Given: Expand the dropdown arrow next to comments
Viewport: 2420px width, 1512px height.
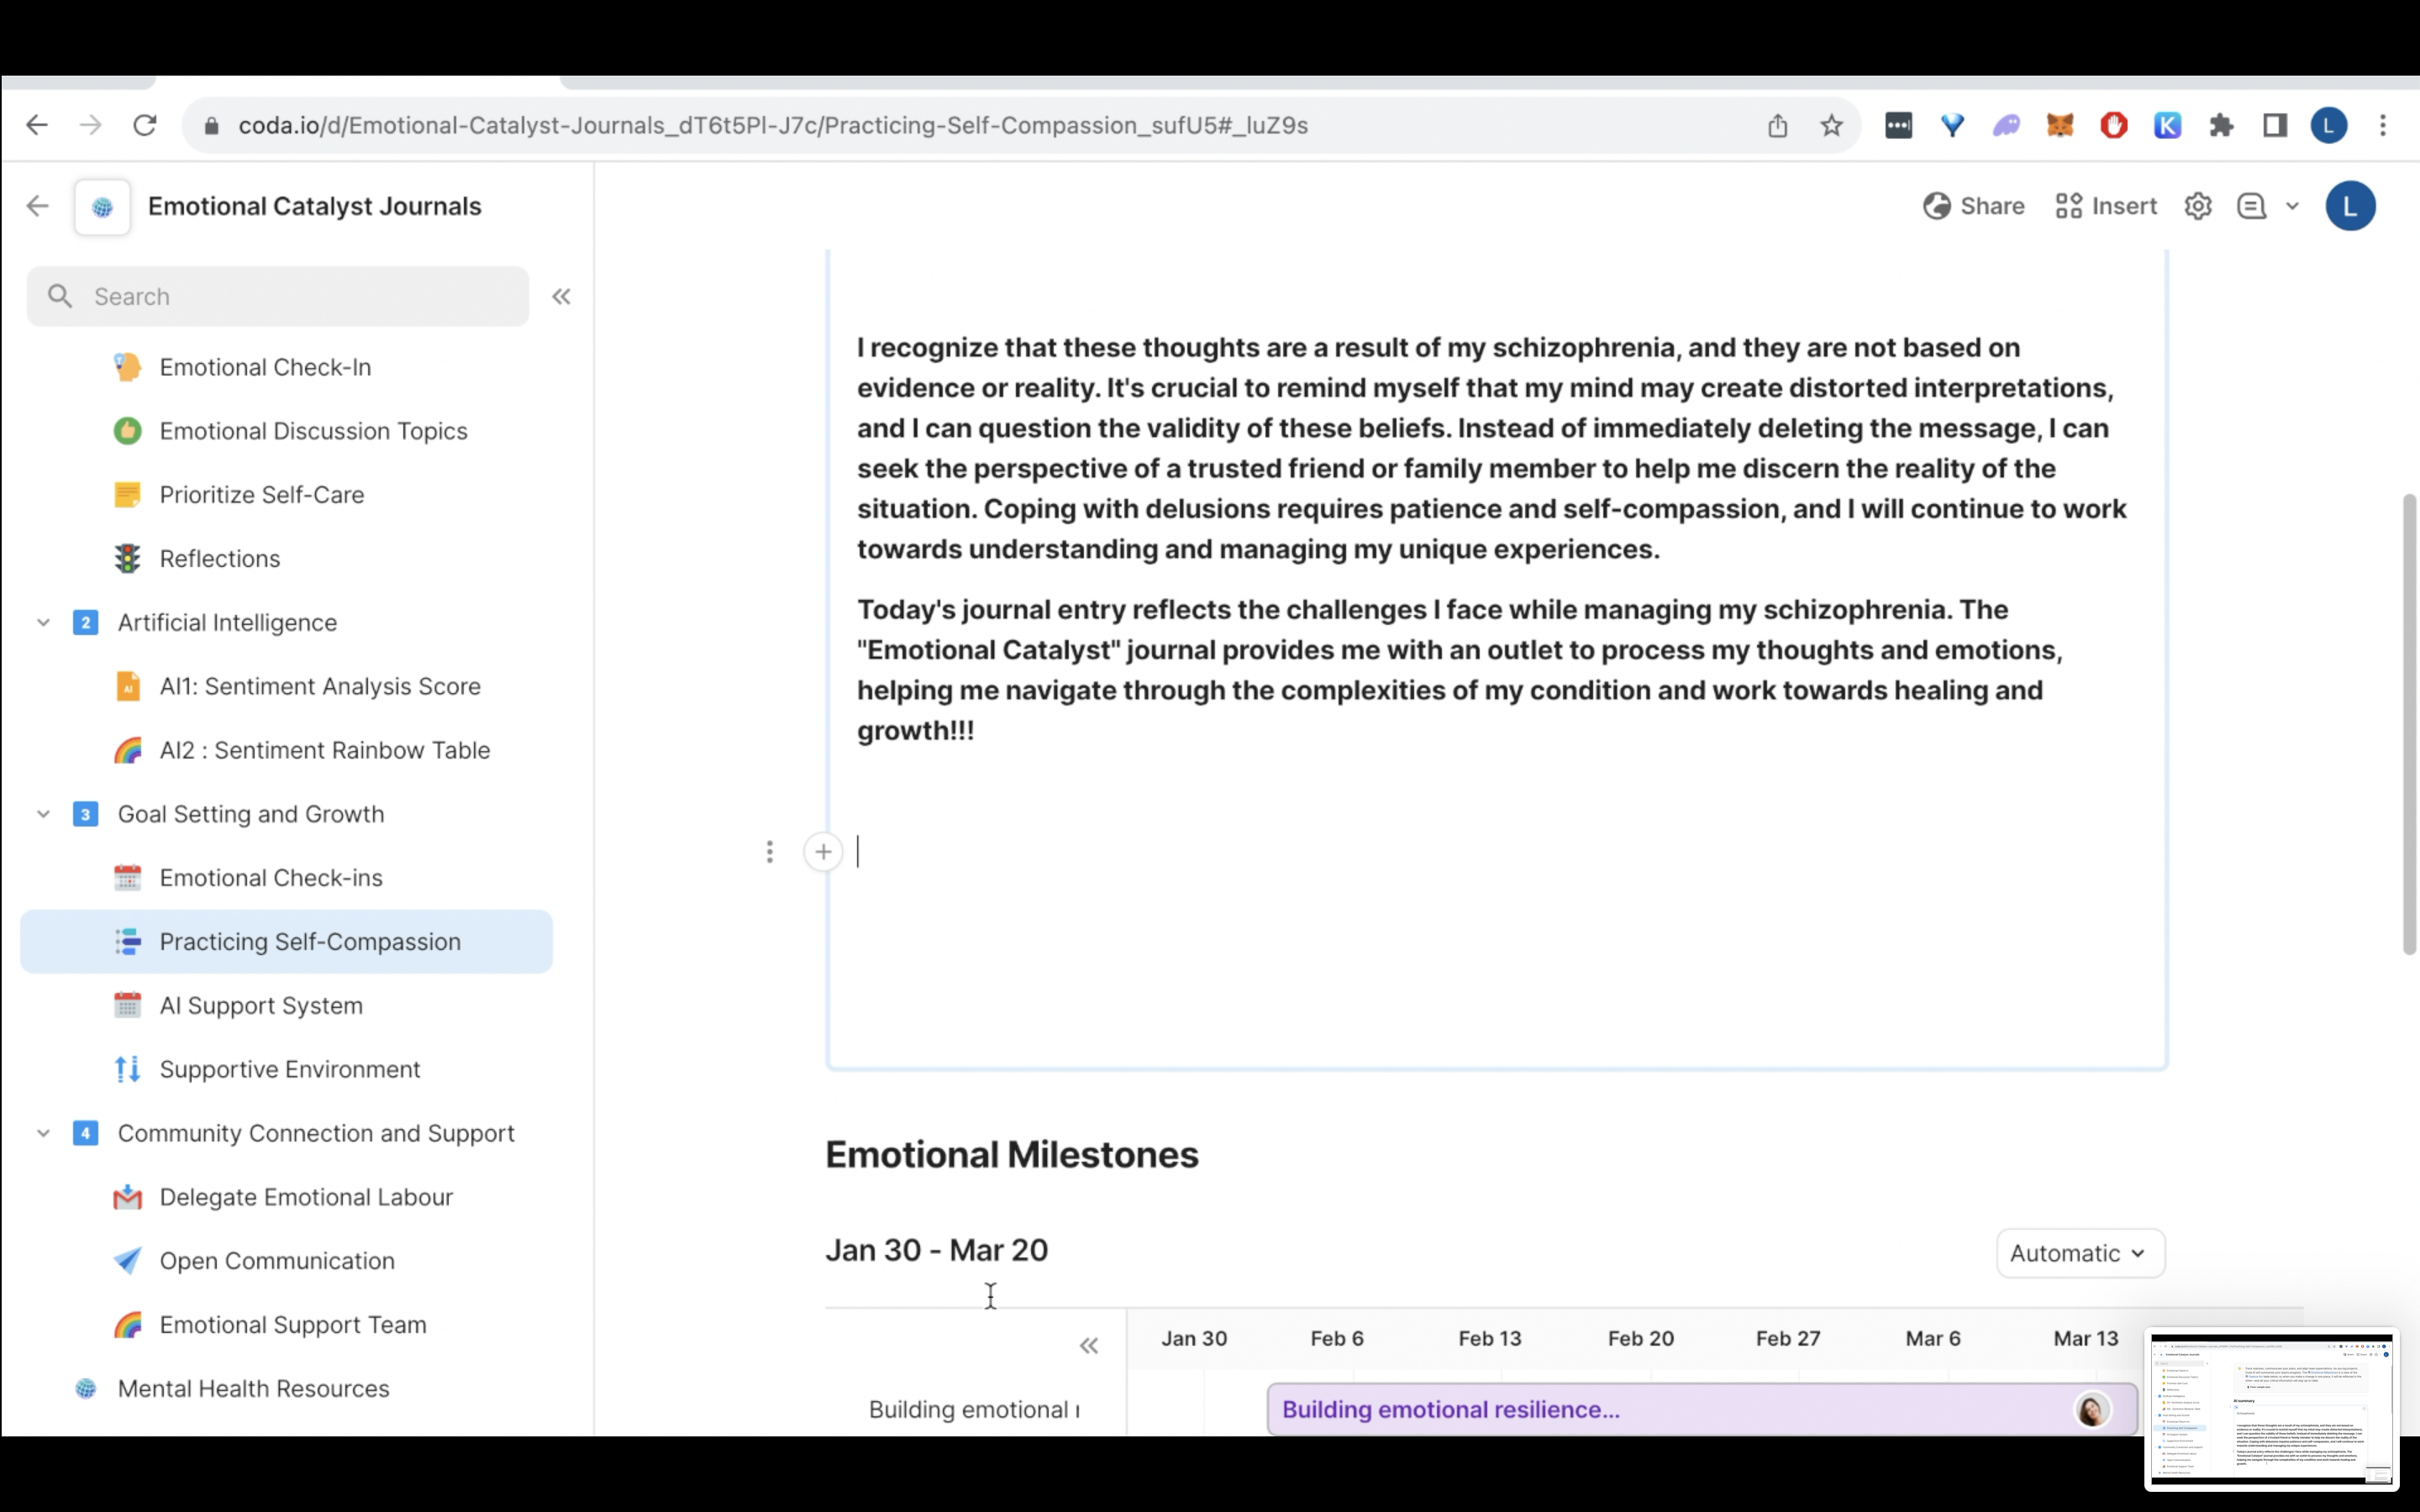Looking at the screenshot, I should click(2292, 206).
